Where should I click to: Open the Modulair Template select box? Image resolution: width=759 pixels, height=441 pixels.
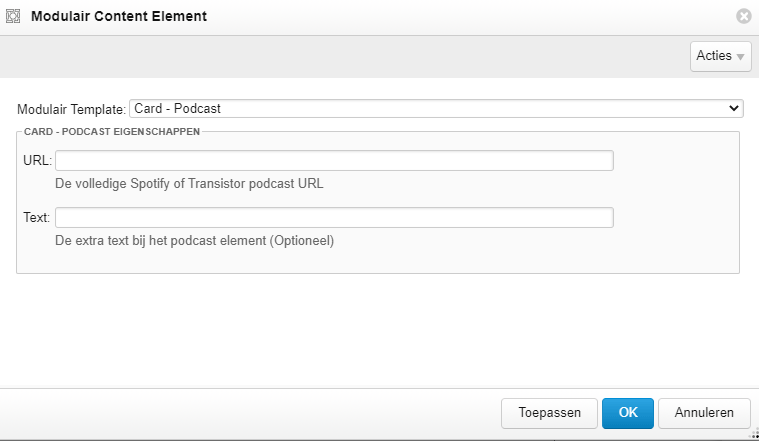point(436,108)
